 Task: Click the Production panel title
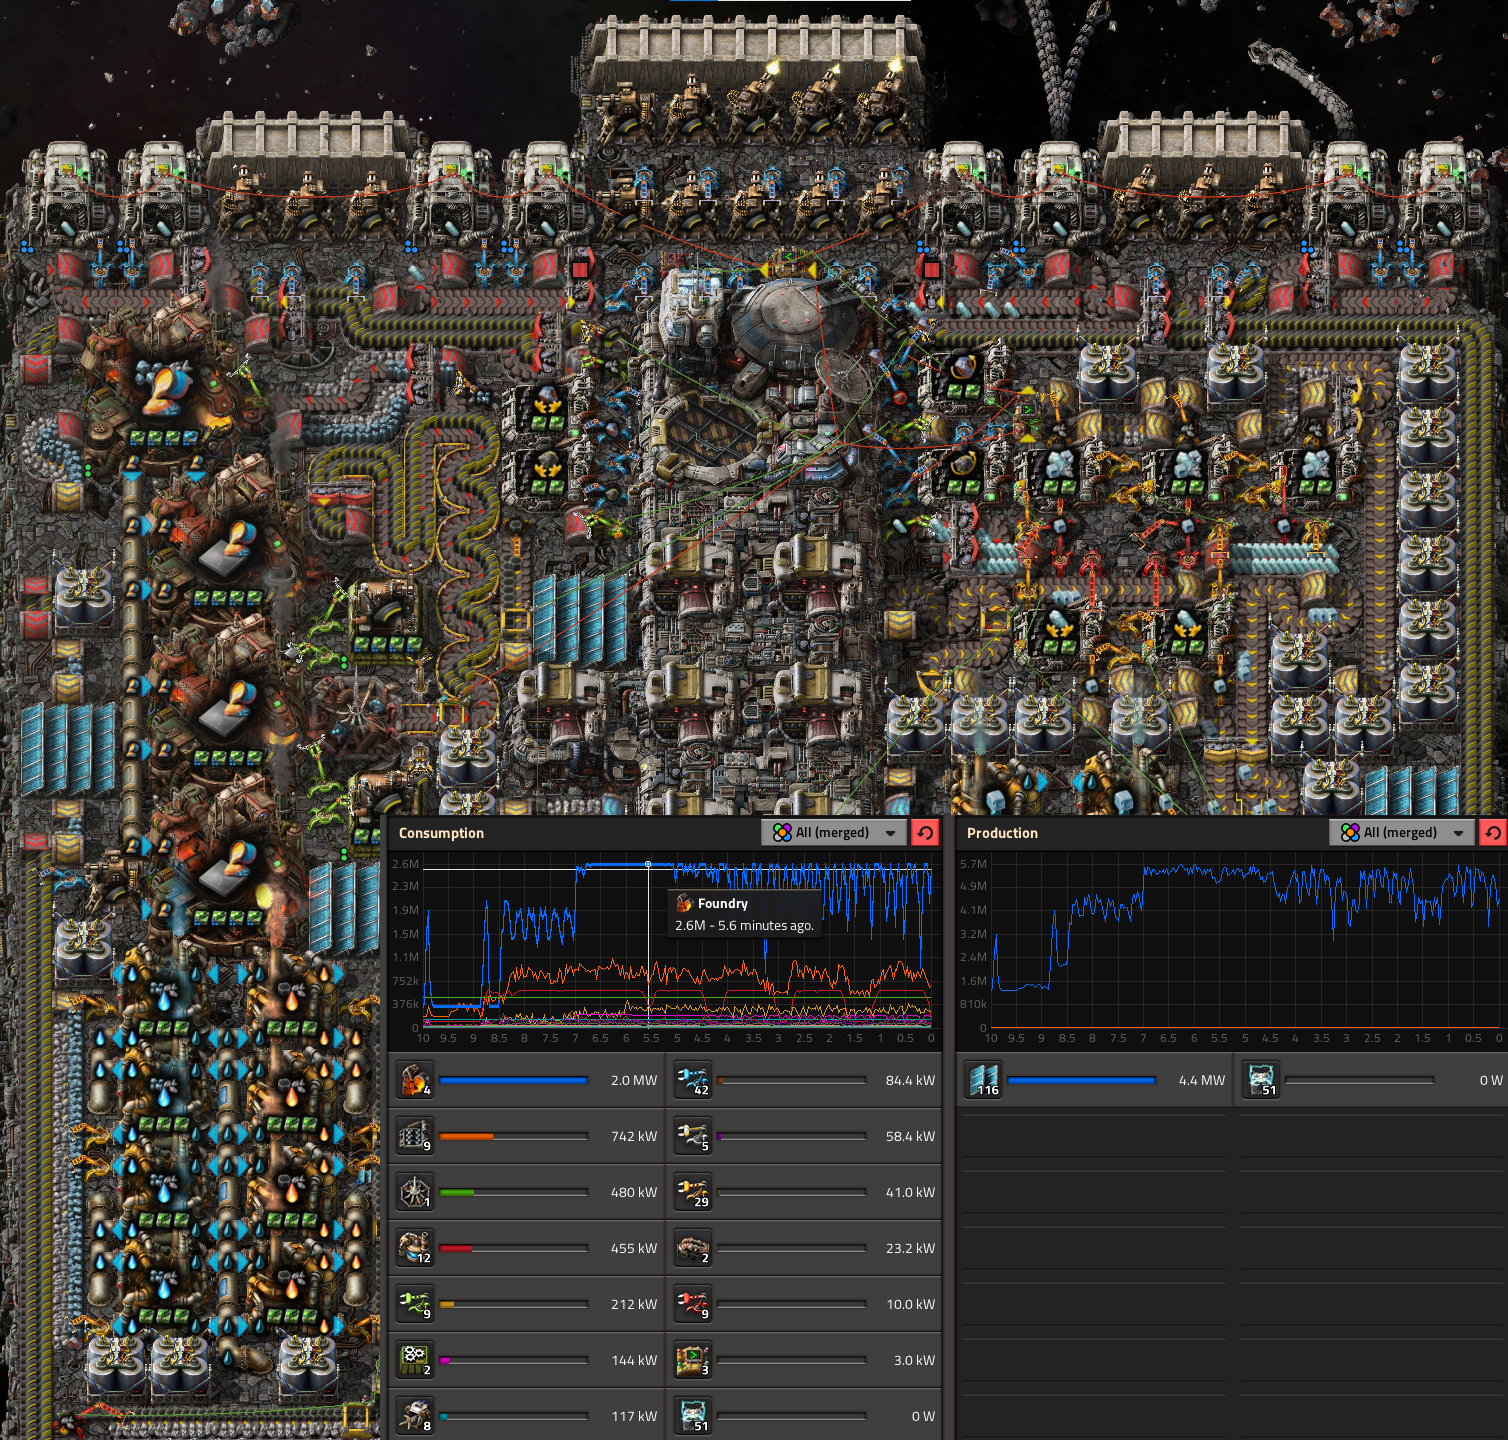point(1002,833)
